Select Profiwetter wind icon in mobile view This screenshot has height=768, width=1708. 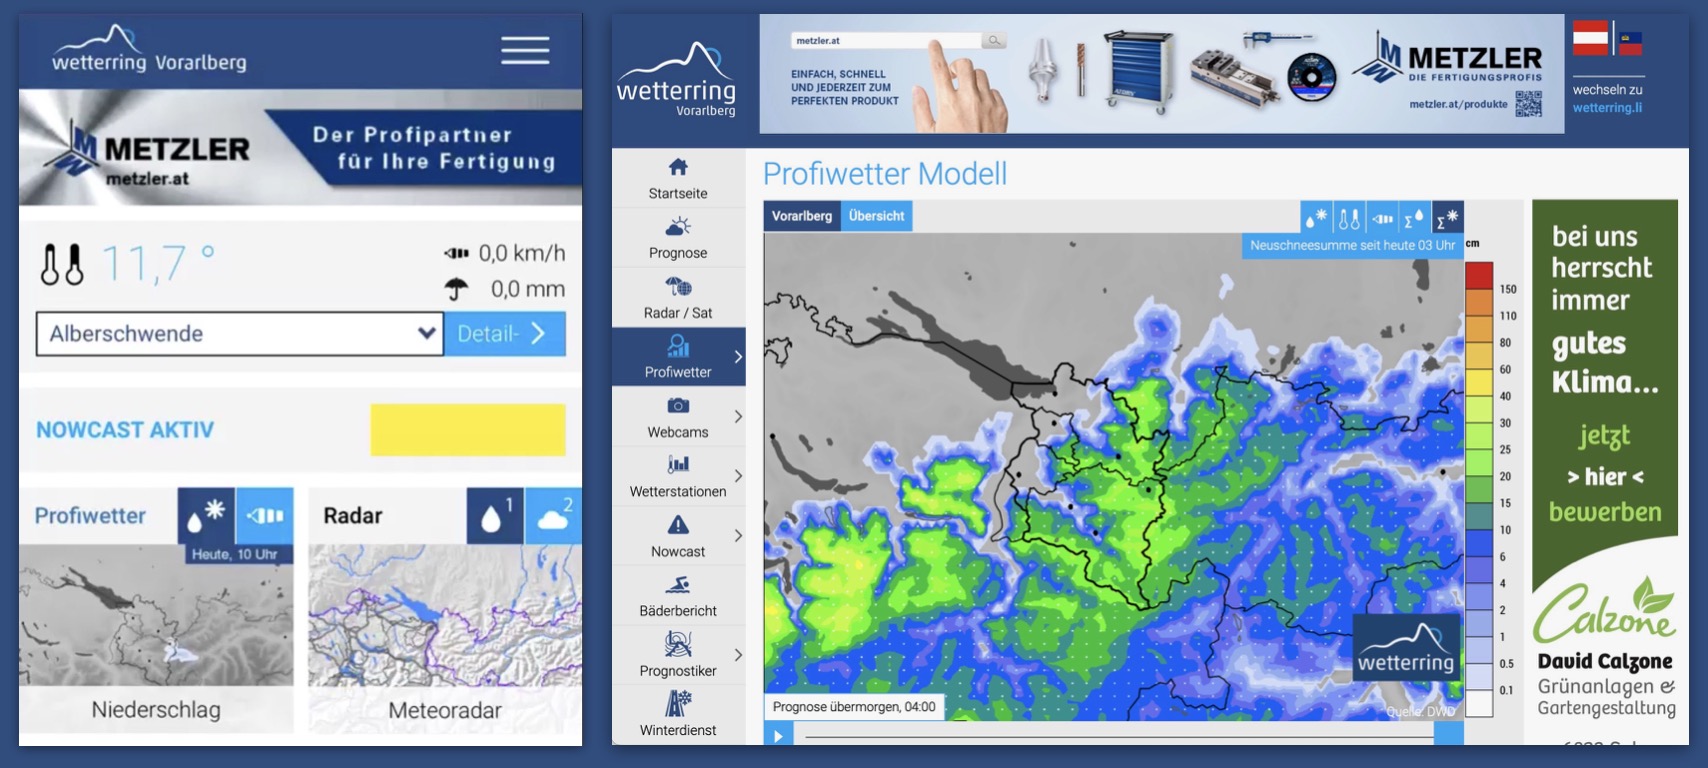[265, 515]
